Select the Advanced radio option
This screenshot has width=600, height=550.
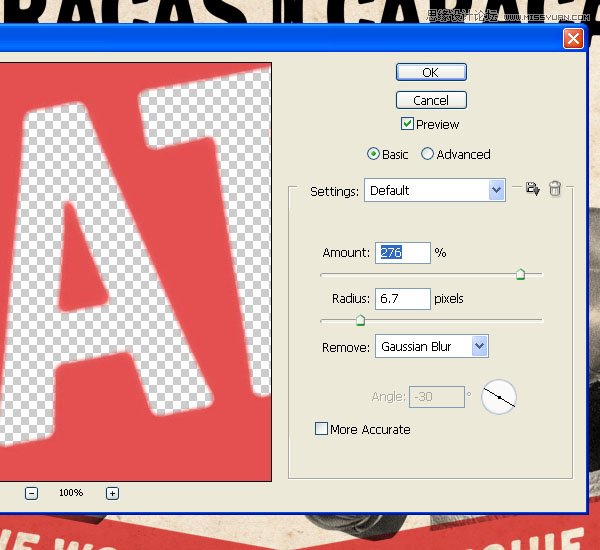[427, 154]
